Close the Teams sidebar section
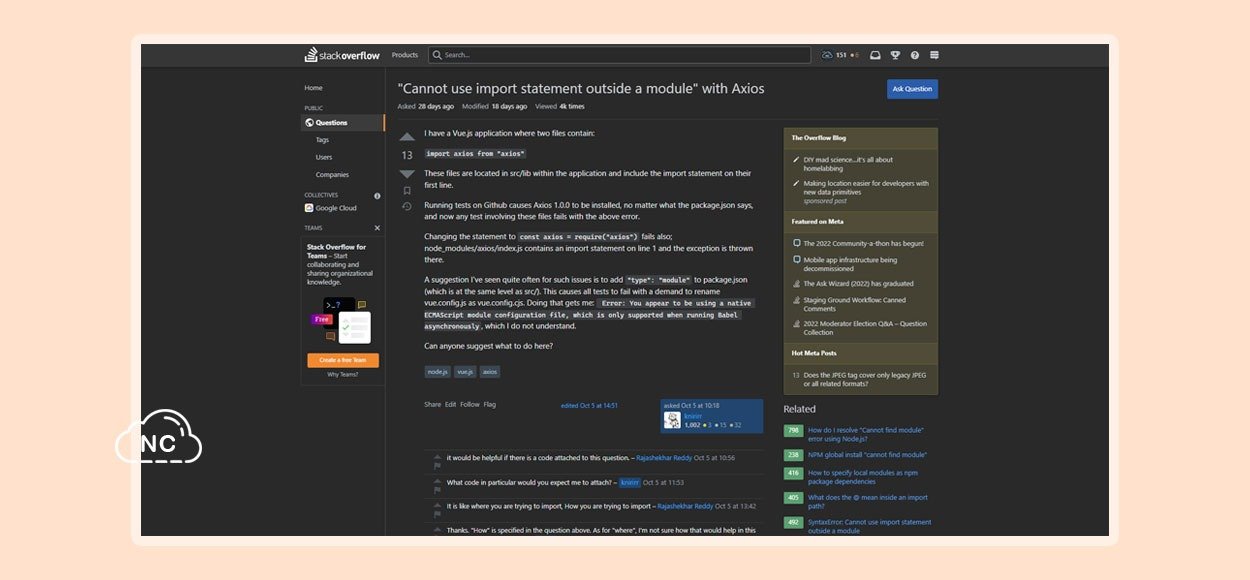1250x580 pixels. (377, 228)
